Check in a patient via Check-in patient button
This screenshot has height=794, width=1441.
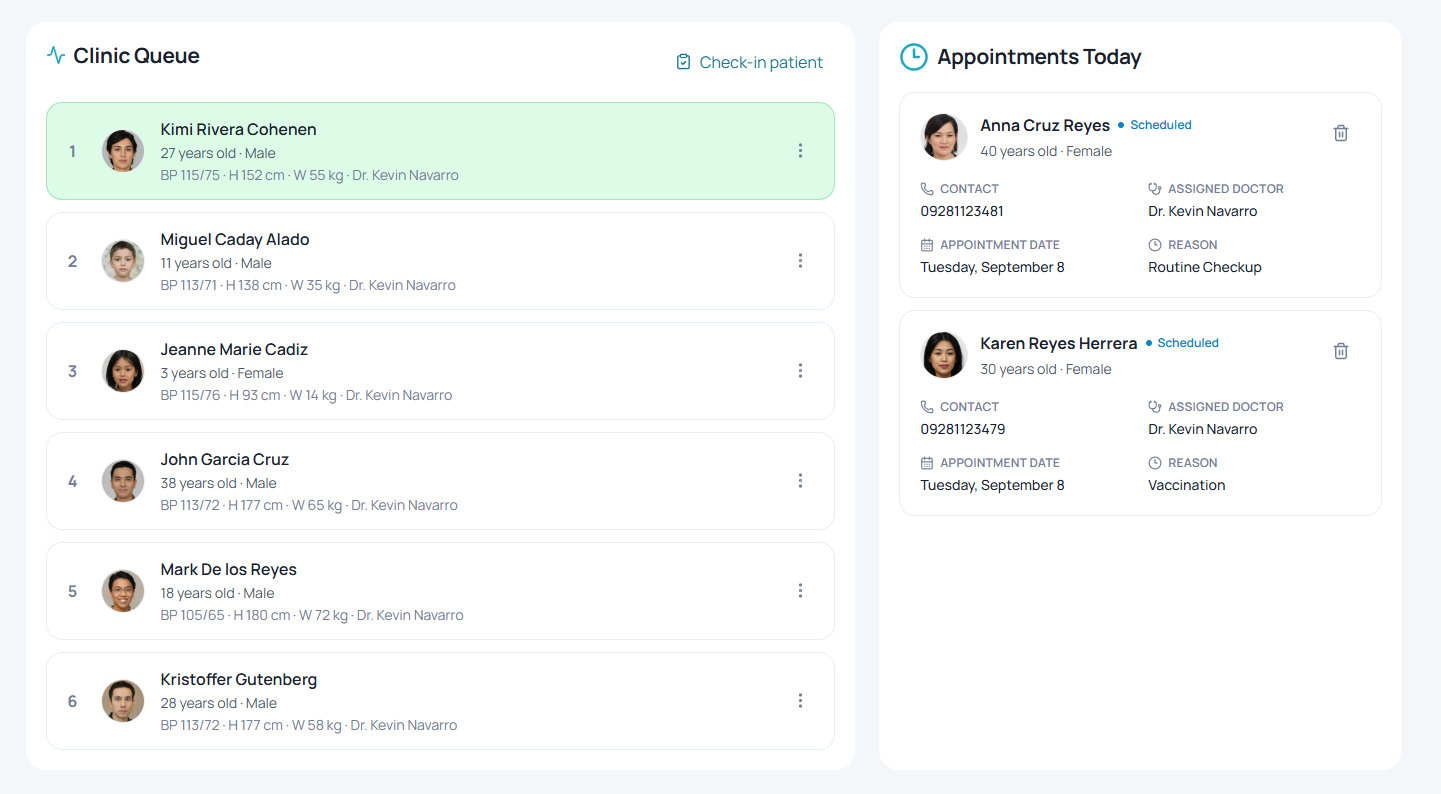[x=750, y=62]
